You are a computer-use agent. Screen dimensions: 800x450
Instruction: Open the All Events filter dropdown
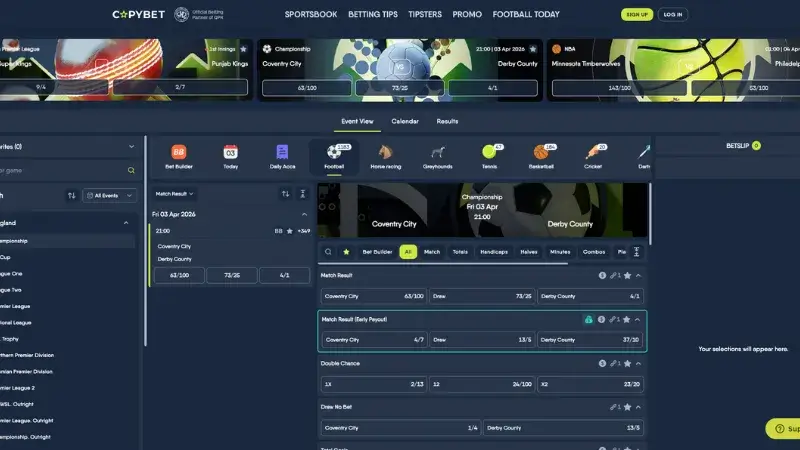[110, 195]
